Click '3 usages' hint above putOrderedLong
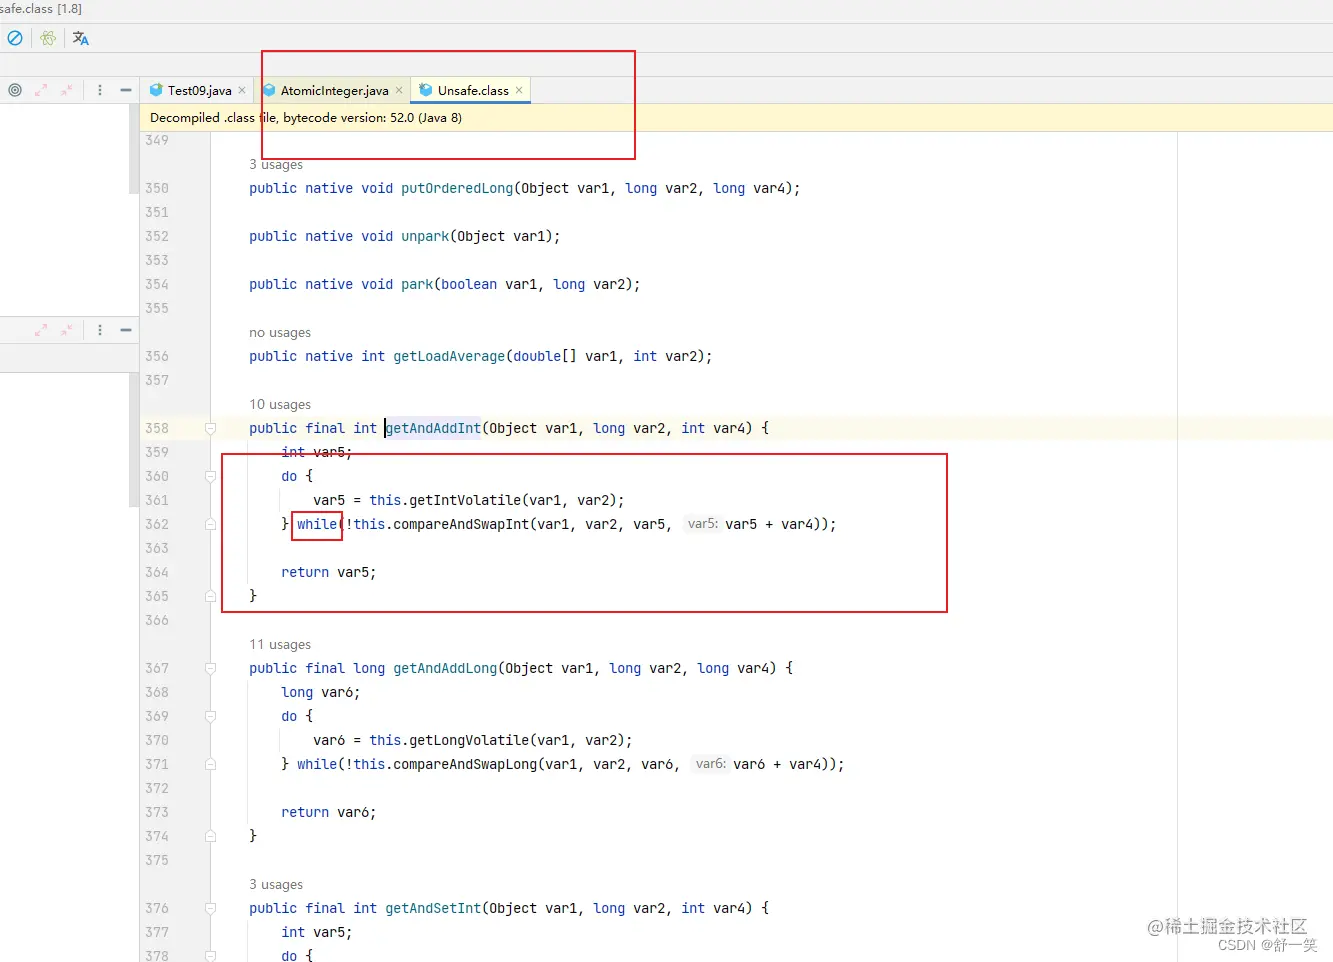The image size is (1333, 962). pyautogui.click(x=276, y=165)
